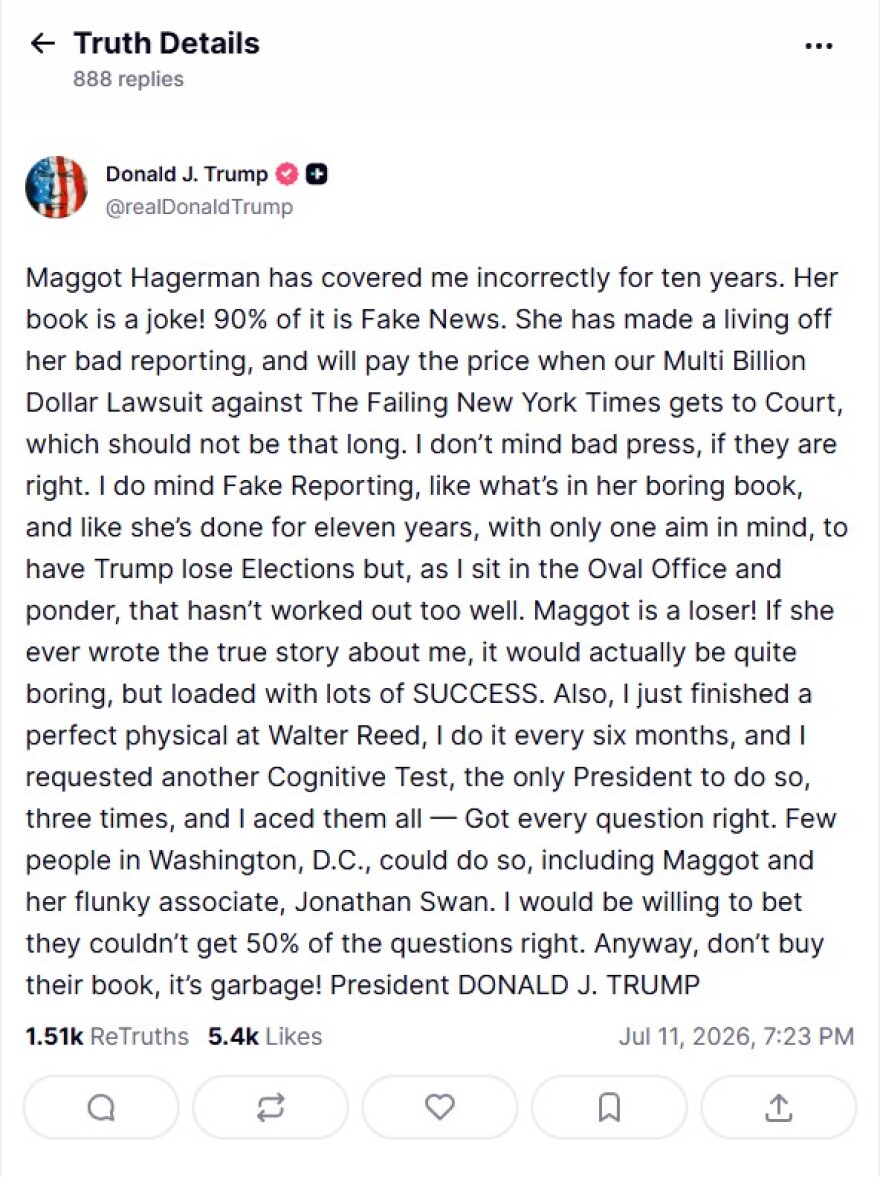The width and height of the screenshot is (880, 1177).
Task: Open the flag-painted profile avatar
Action: (x=56, y=188)
